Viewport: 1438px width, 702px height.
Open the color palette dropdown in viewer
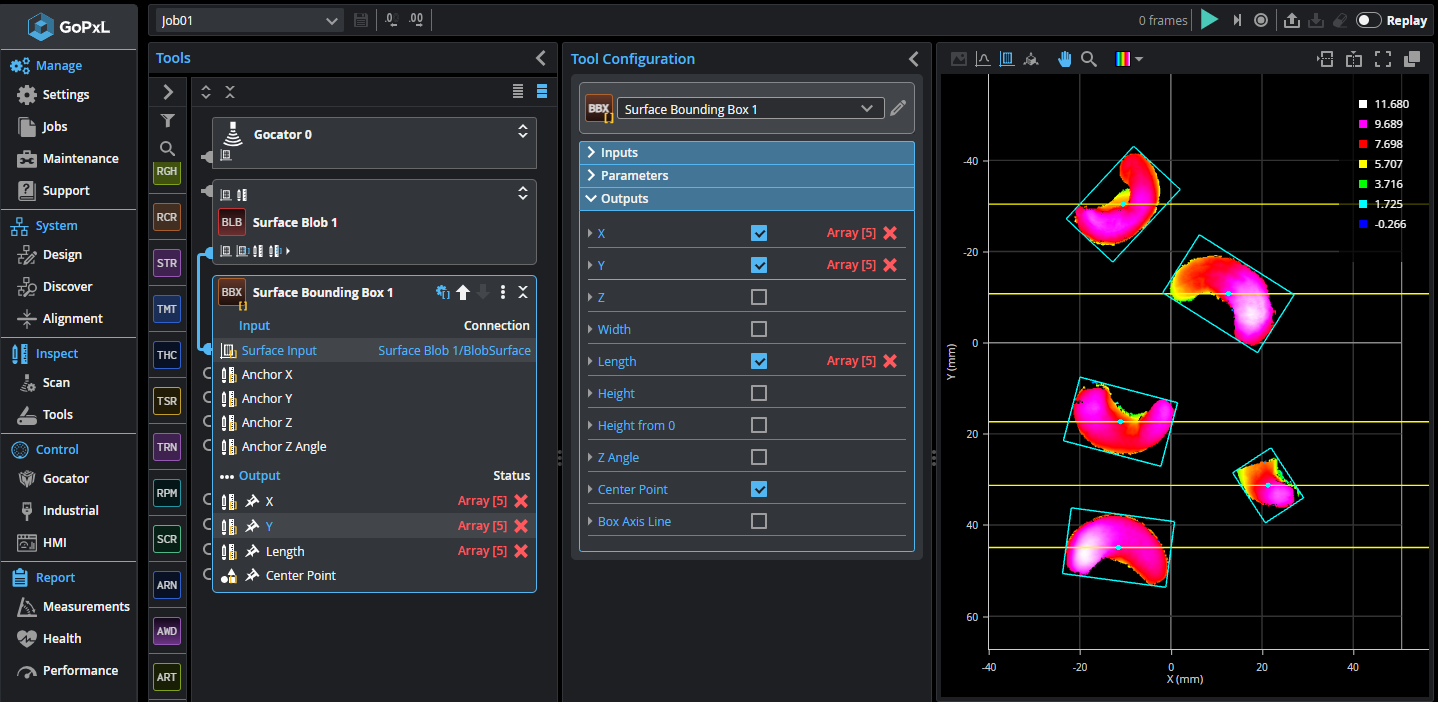coord(1129,59)
